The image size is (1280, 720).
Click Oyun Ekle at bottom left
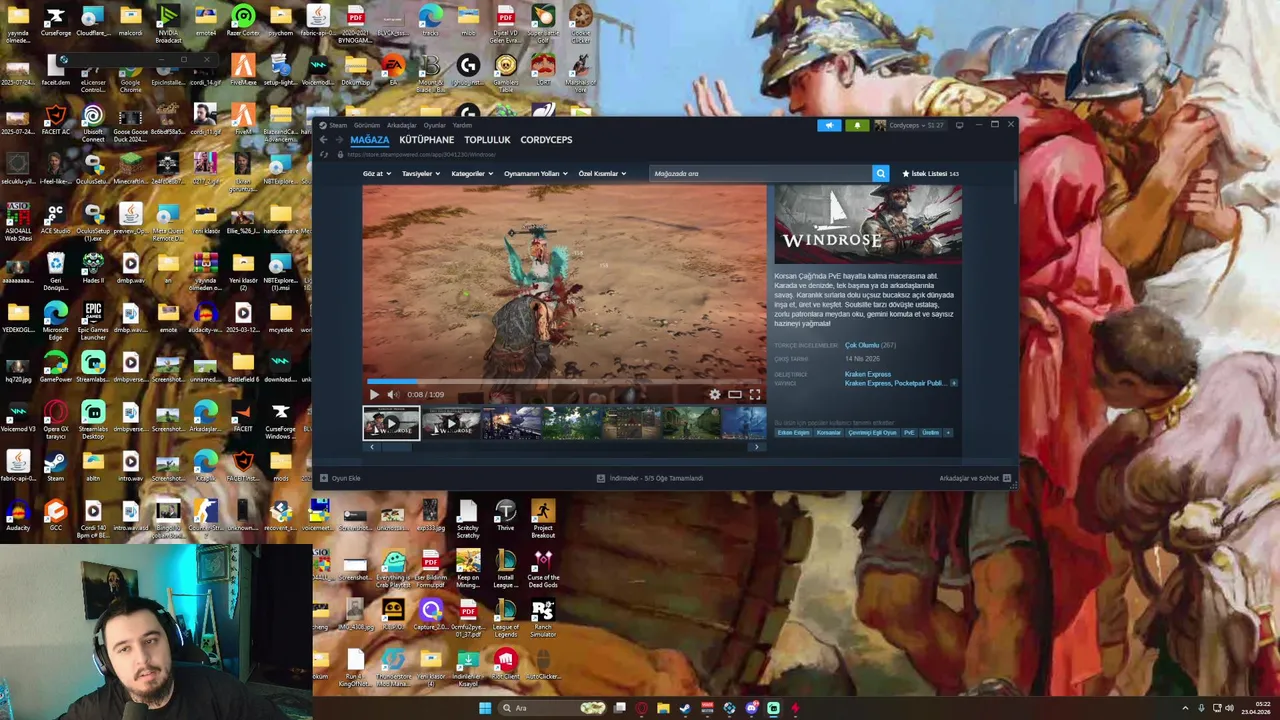340,479
